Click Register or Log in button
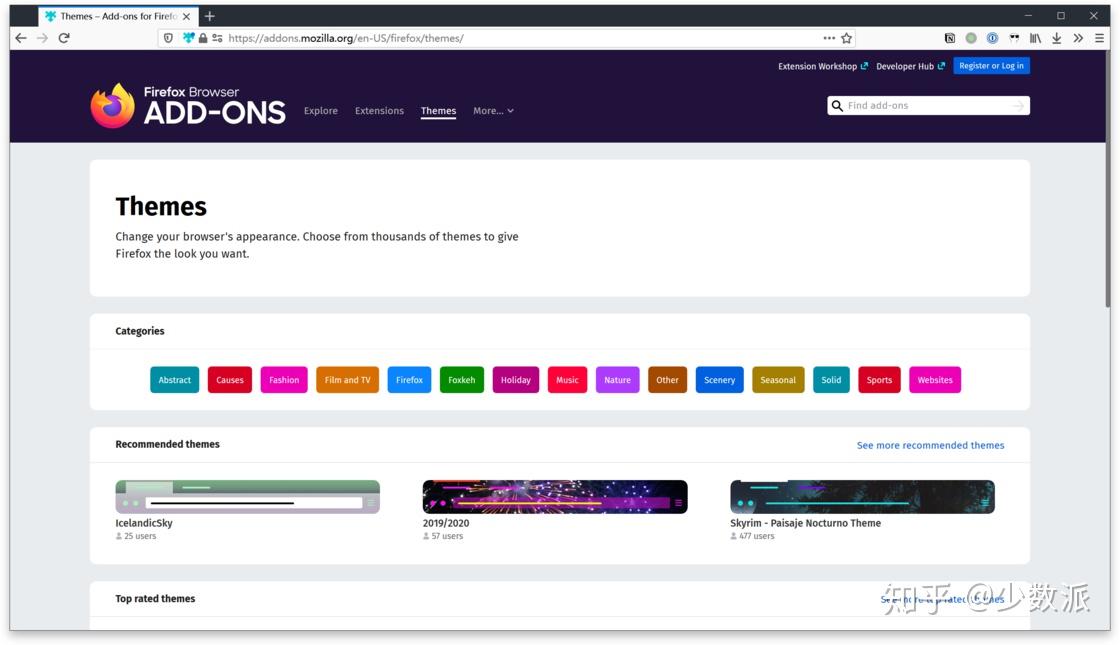 (991, 66)
